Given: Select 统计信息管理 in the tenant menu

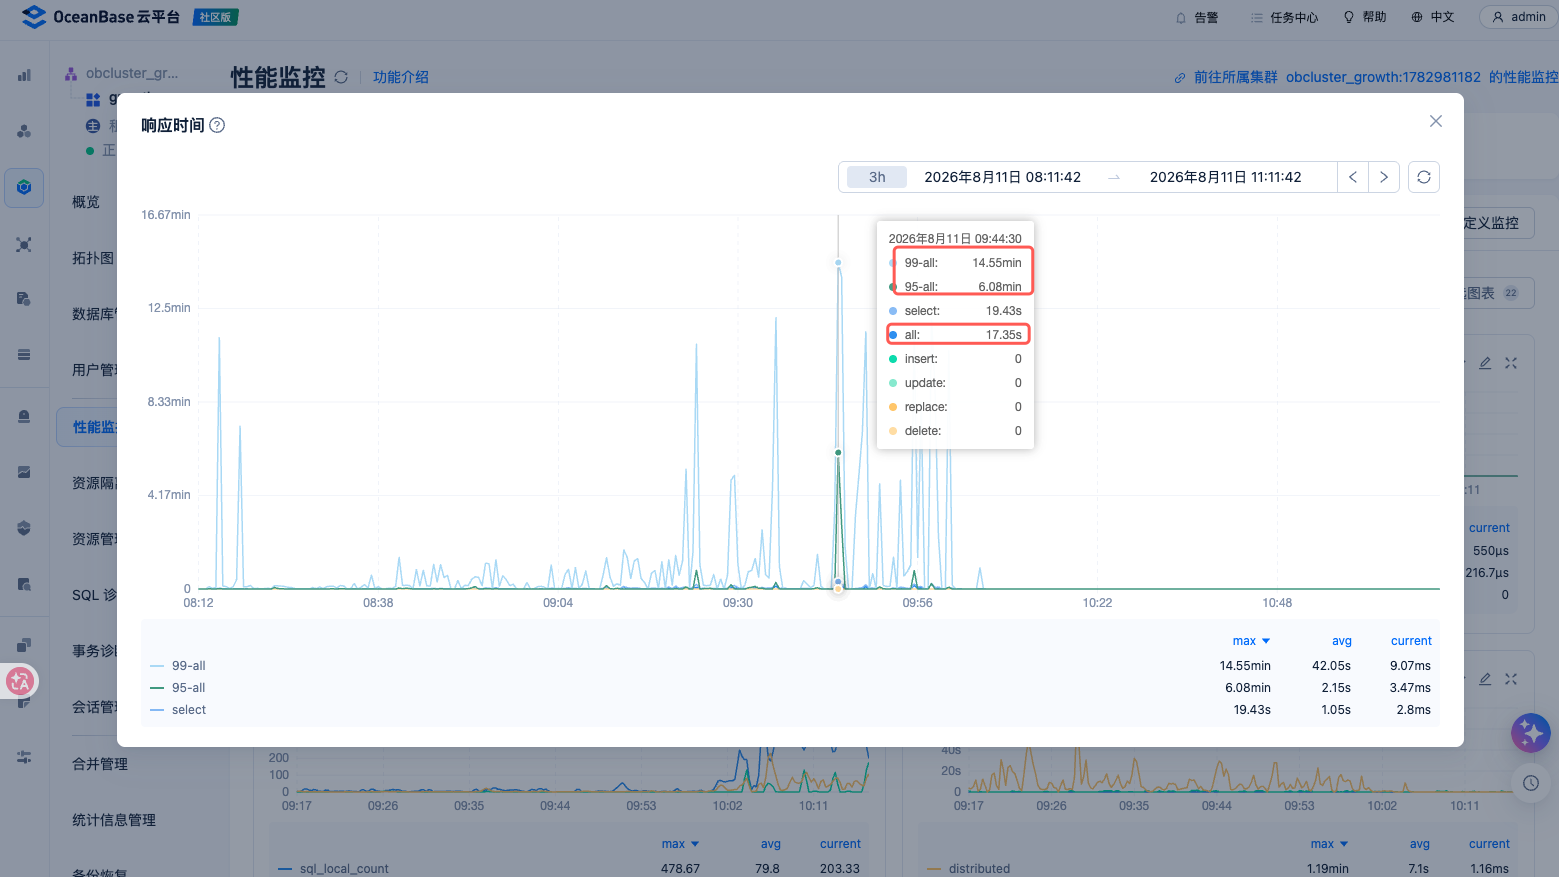Looking at the screenshot, I should [114, 820].
